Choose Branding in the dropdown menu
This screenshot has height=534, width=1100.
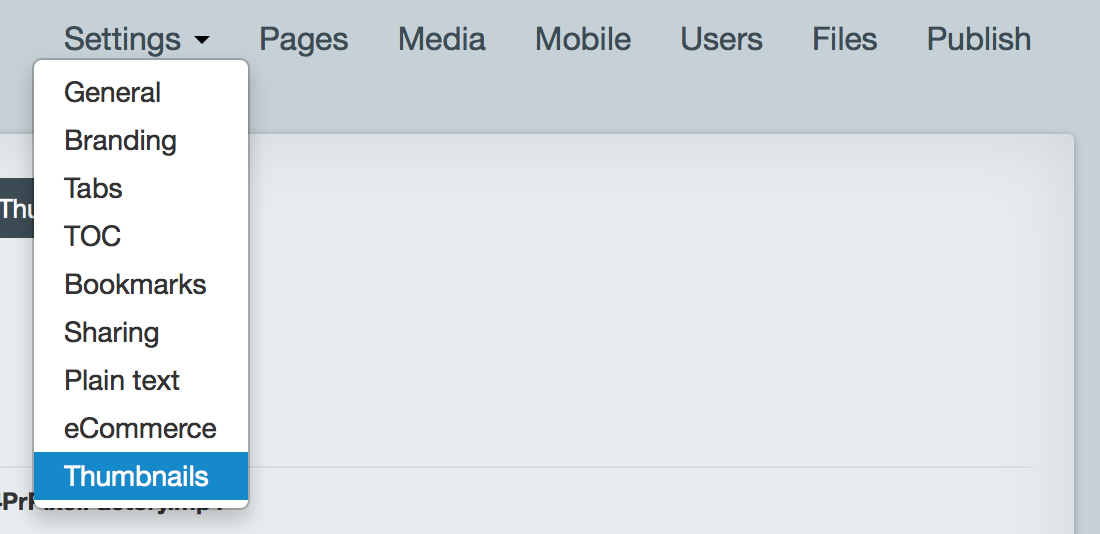[x=141, y=140]
